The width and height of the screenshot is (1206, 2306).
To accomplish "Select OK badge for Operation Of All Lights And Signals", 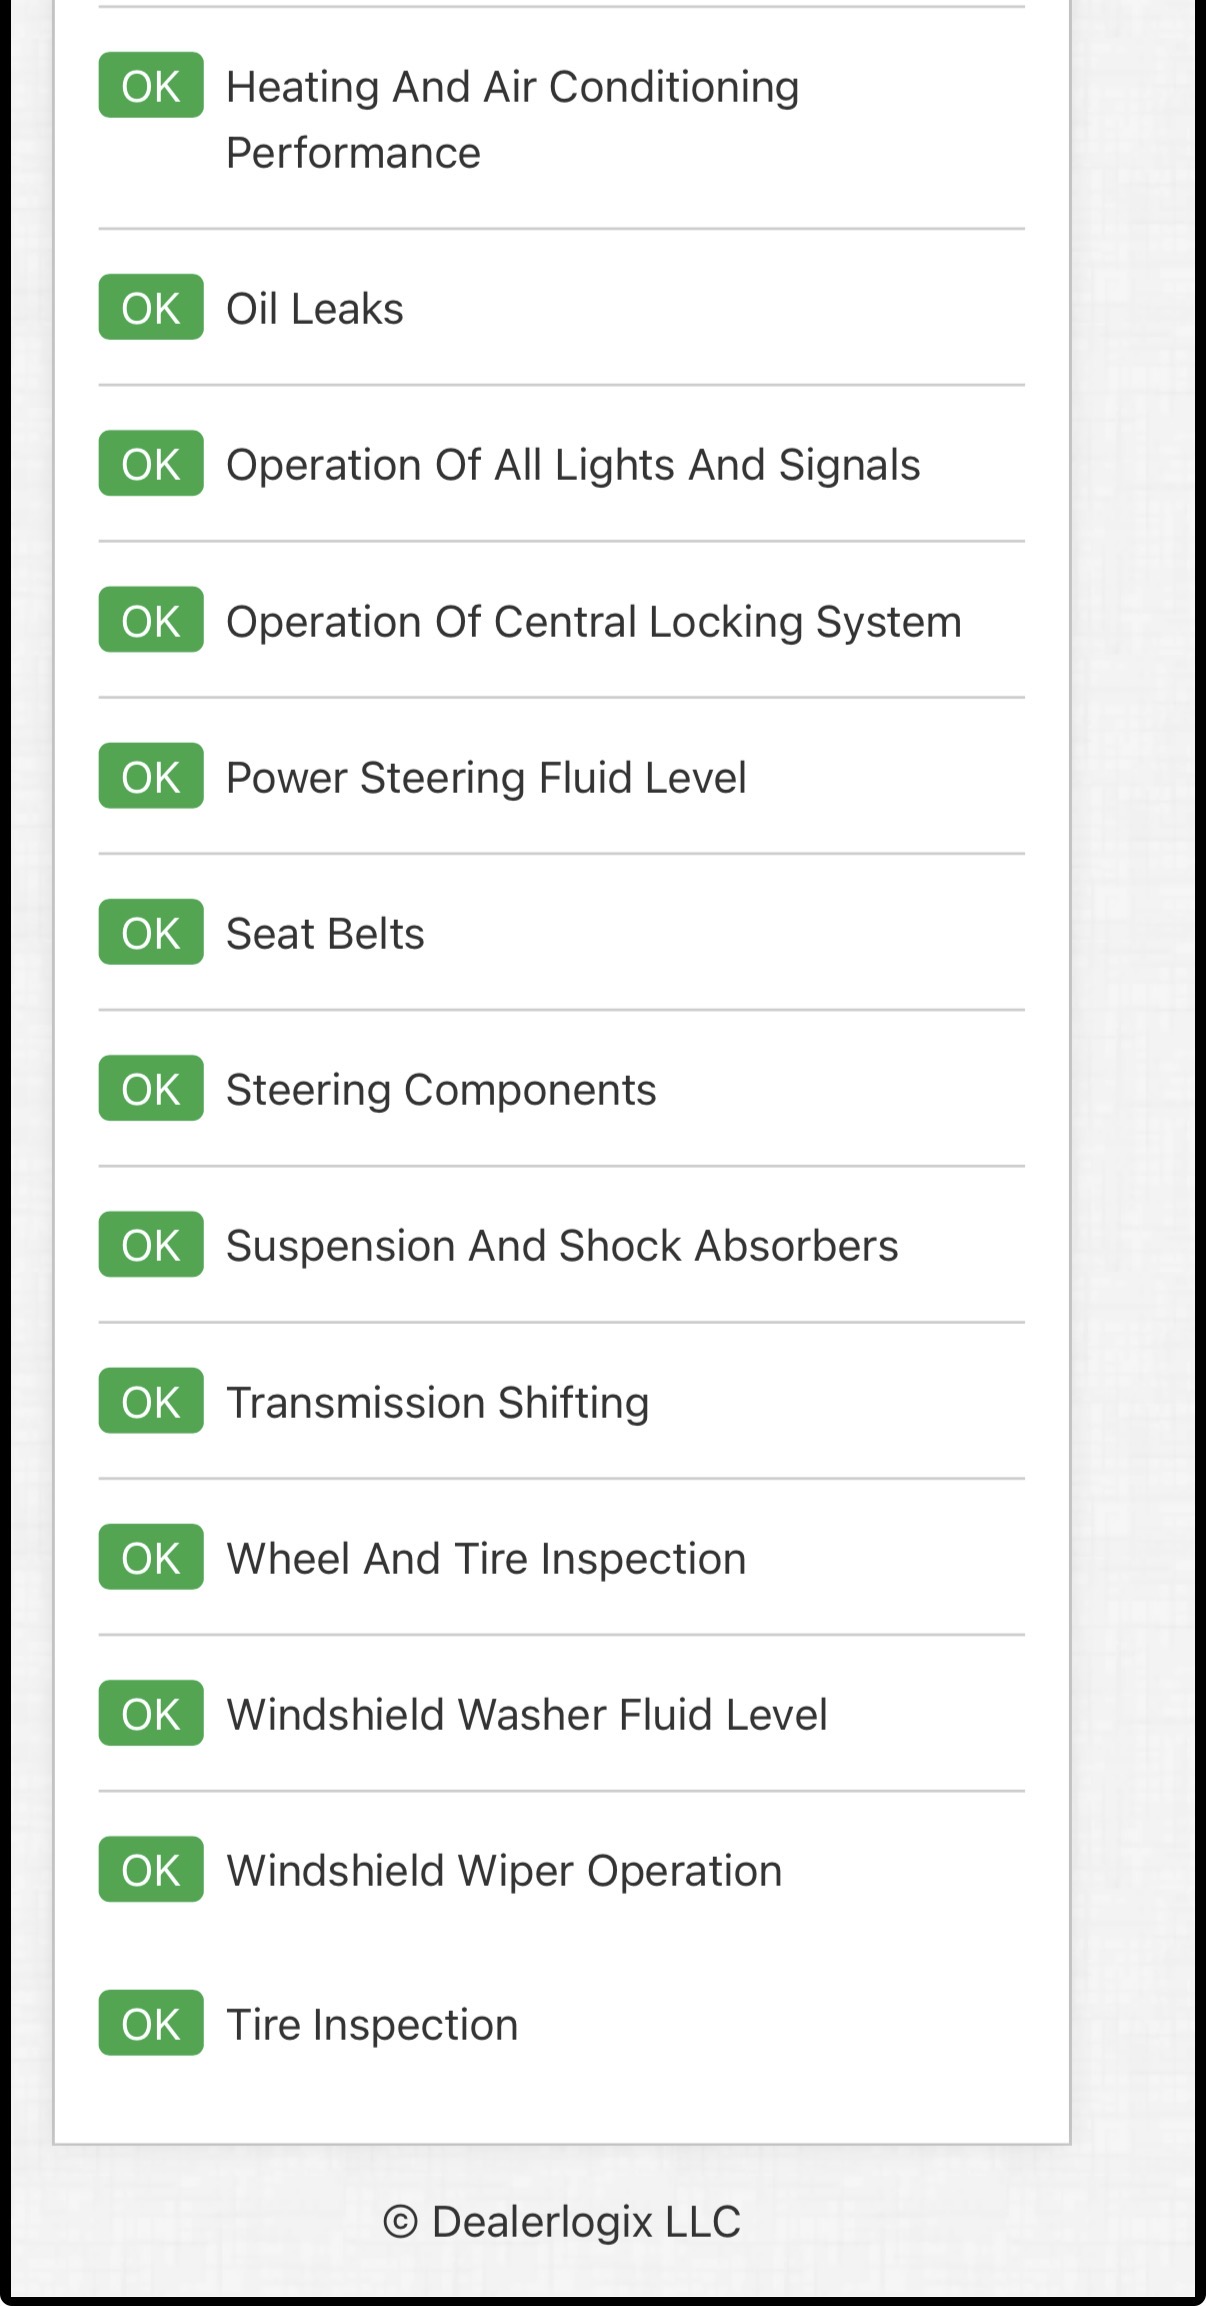I will click(151, 464).
